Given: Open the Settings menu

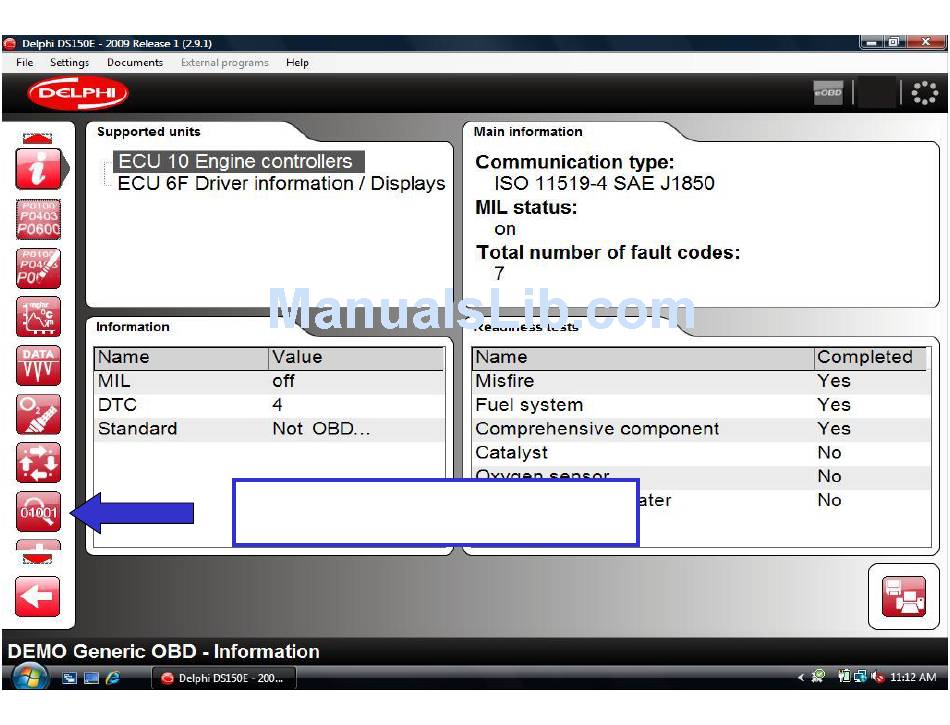Looking at the screenshot, I should tap(69, 62).
